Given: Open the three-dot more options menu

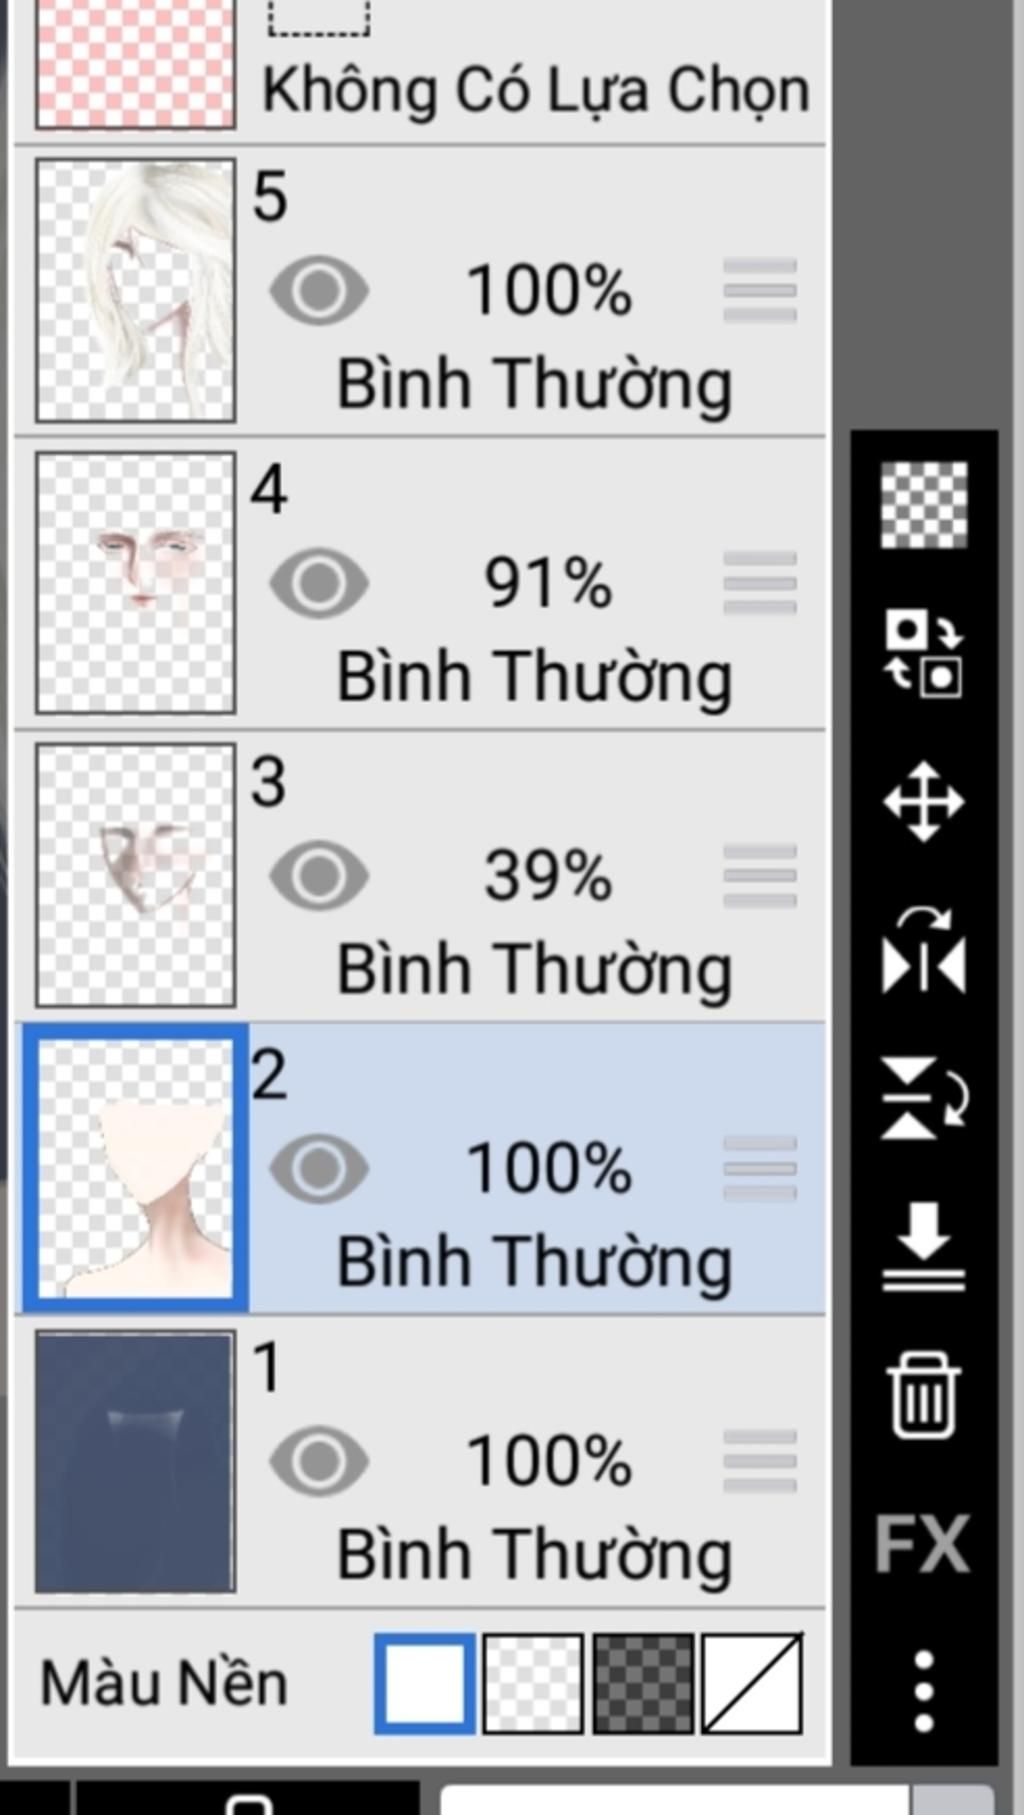Looking at the screenshot, I should 923,1690.
